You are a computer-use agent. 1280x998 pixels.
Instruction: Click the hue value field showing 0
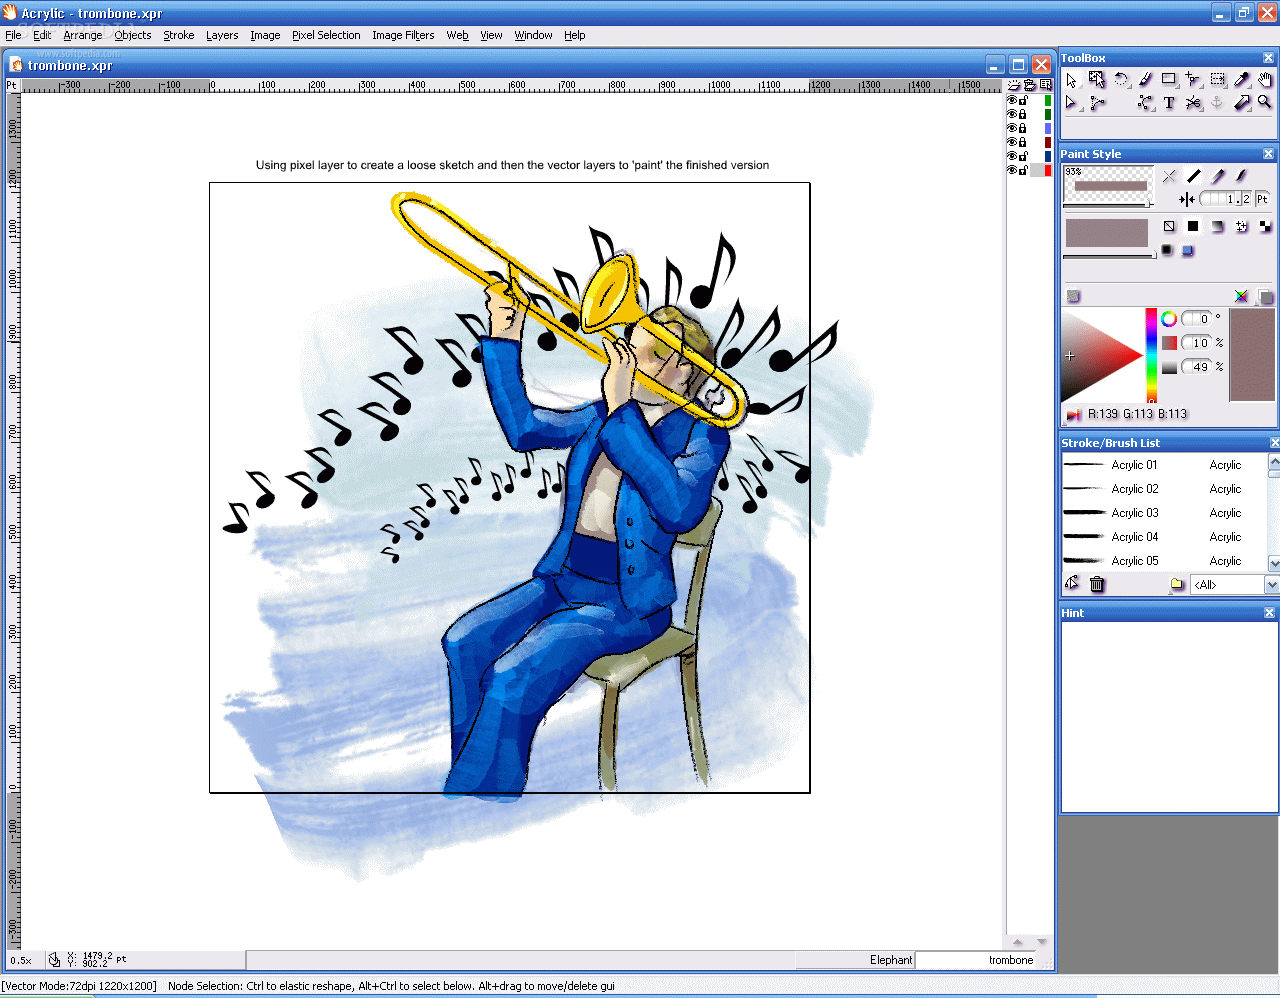point(1198,319)
